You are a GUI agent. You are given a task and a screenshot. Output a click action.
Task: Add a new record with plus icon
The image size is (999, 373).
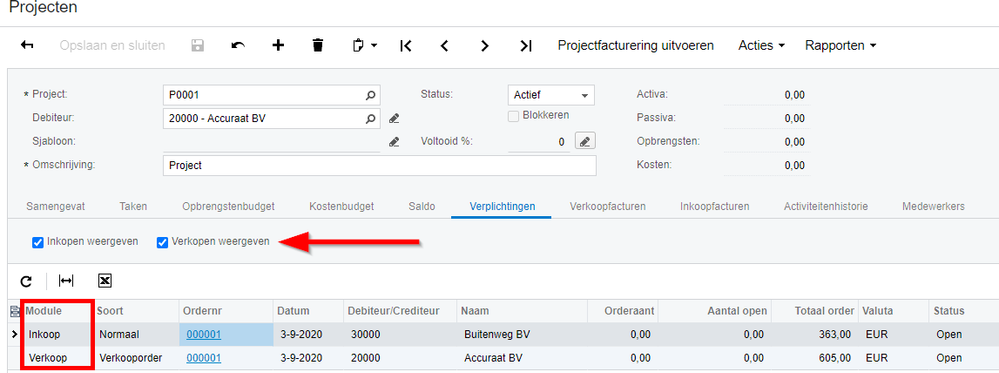278,45
